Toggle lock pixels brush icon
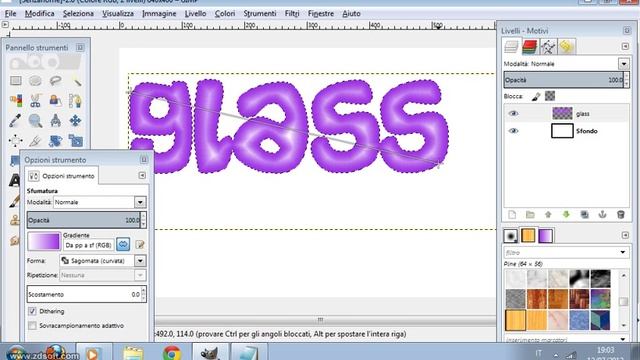 point(536,96)
